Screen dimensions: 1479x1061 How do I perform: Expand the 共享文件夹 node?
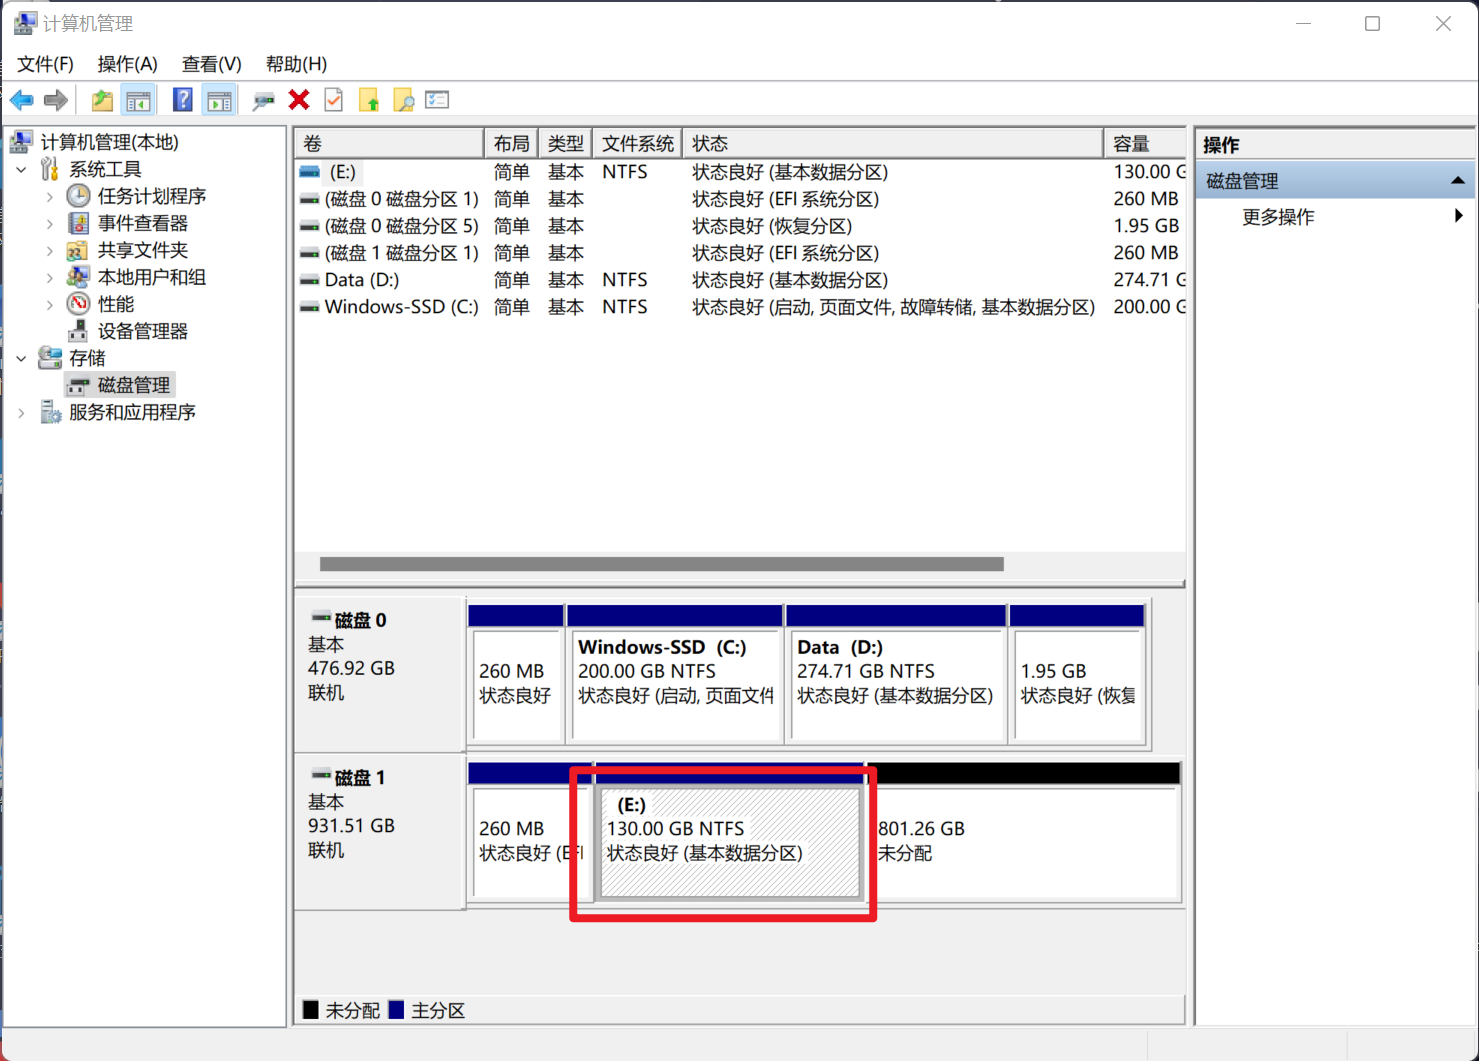pos(50,250)
